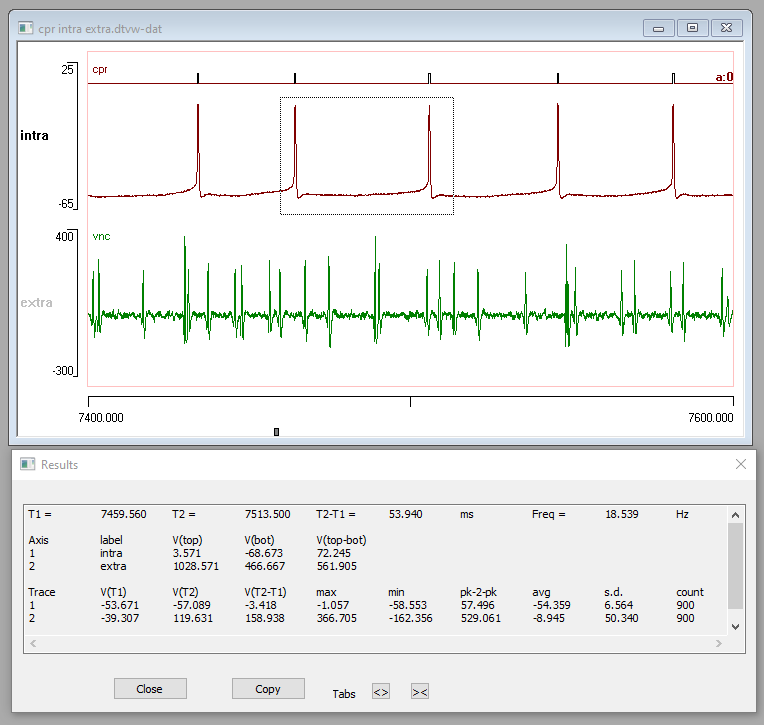Viewport: 764px width, 725px height.
Task: Click the a:0 event indicator
Action: point(724,76)
